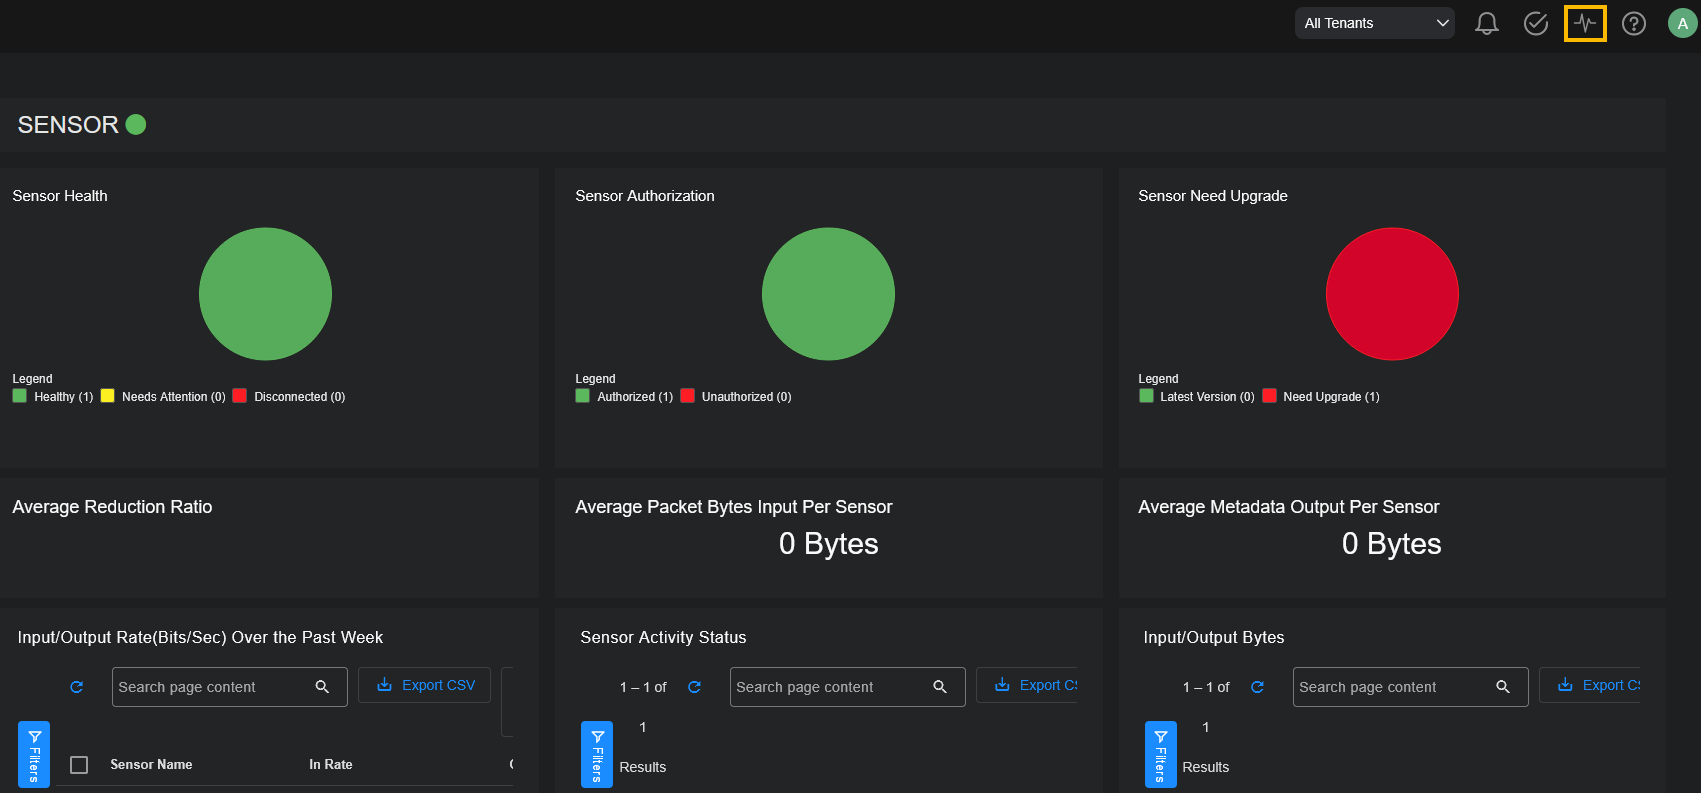1701x793 pixels.
Task: Click the red Sensor Need Upgrade pie
Action: coord(1391,294)
